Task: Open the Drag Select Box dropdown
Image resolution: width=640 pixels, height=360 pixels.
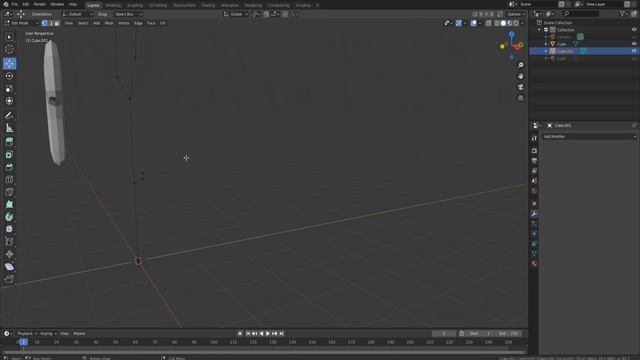Action: coord(128,14)
